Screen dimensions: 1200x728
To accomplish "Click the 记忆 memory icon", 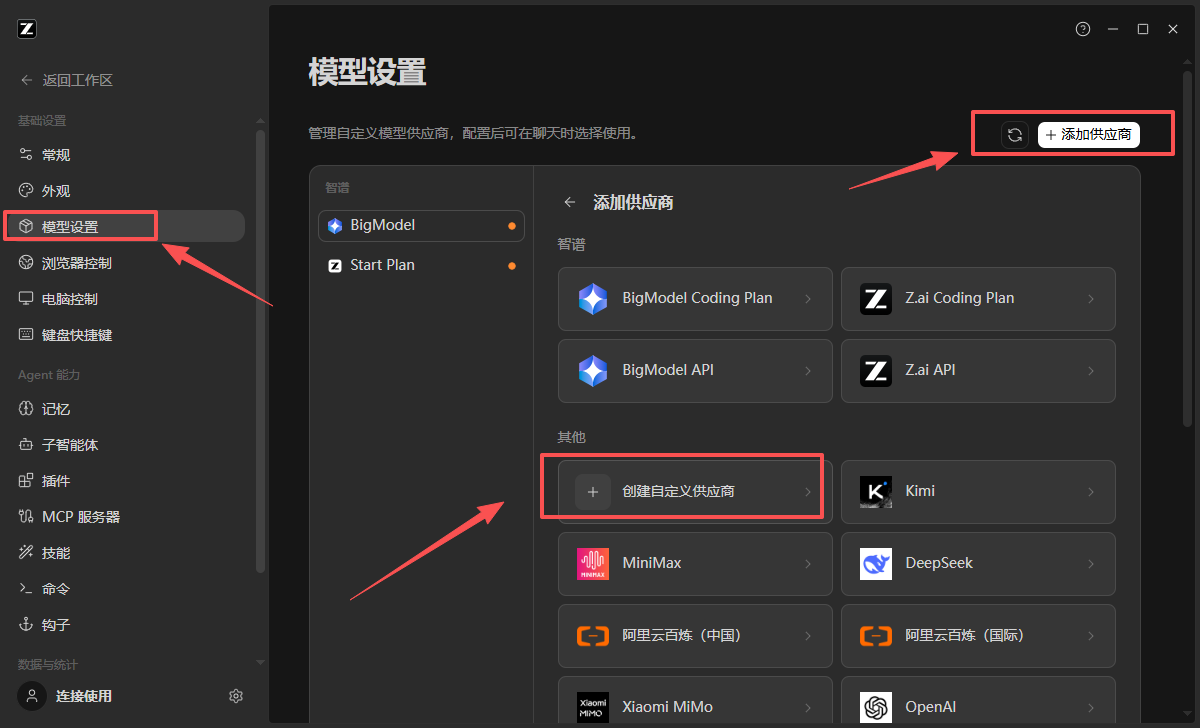I will (x=27, y=409).
